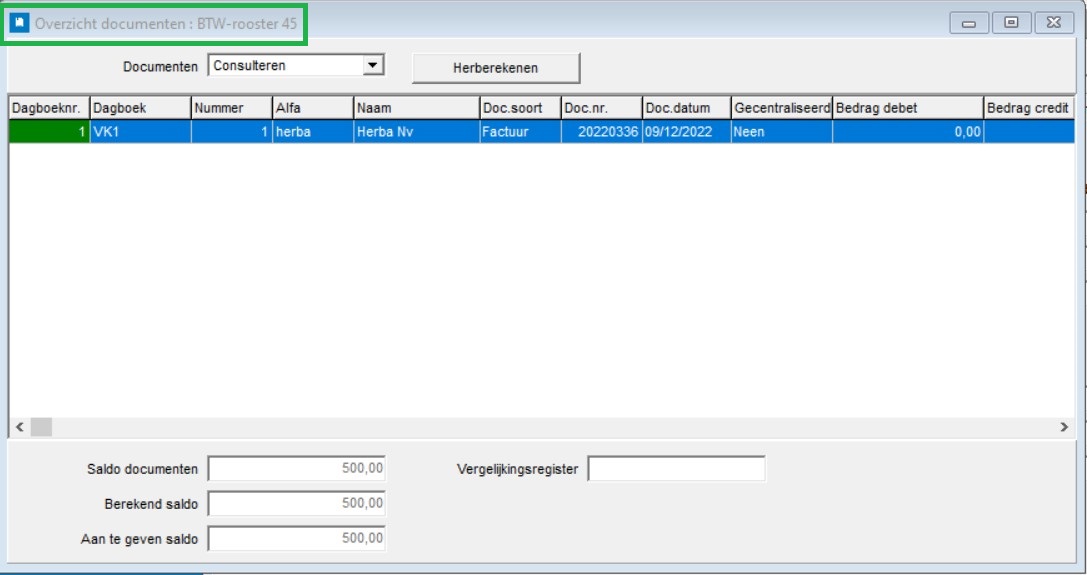Click the Dagboek column header
Viewport: 1087px width, 575px height.
pos(141,108)
